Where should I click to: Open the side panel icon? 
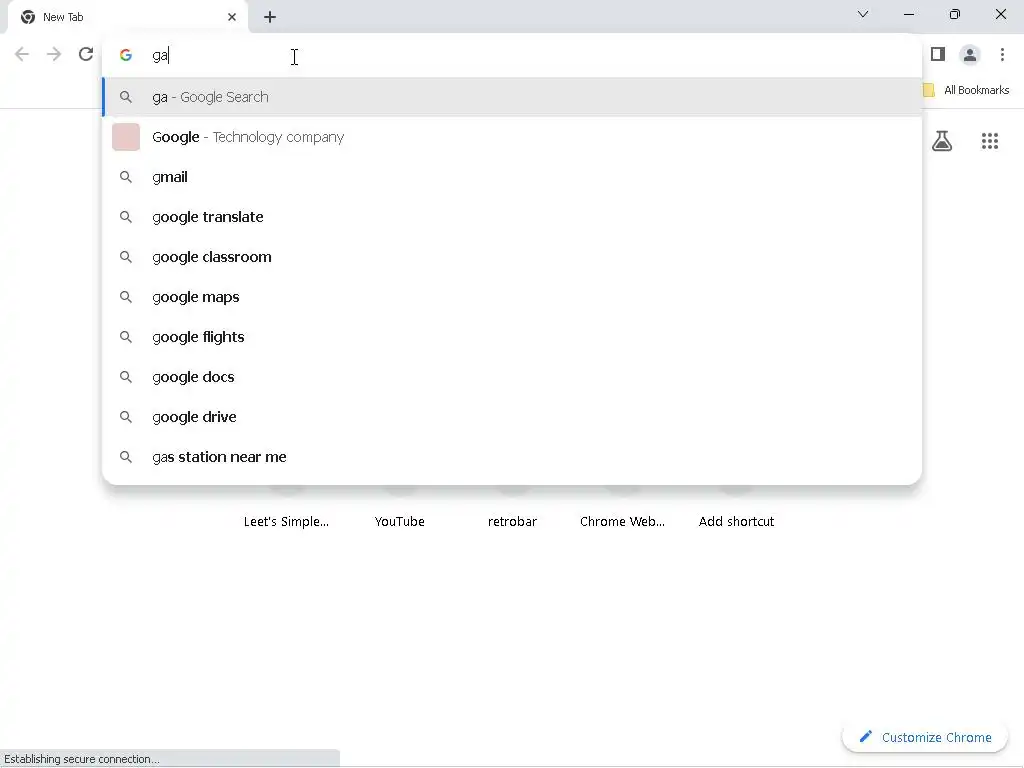pyautogui.click(x=938, y=54)
